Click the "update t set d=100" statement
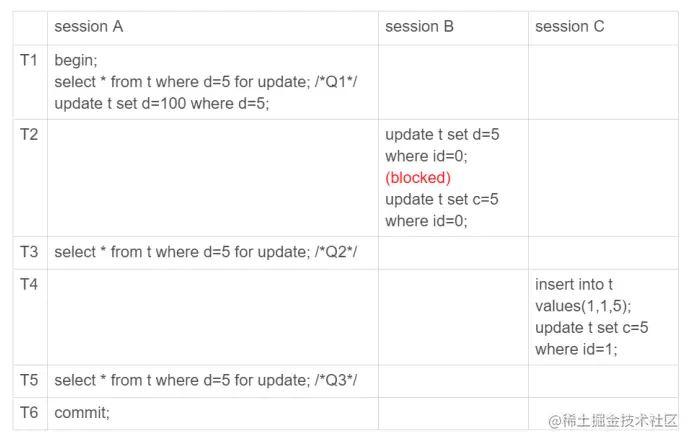 (161, 102)
